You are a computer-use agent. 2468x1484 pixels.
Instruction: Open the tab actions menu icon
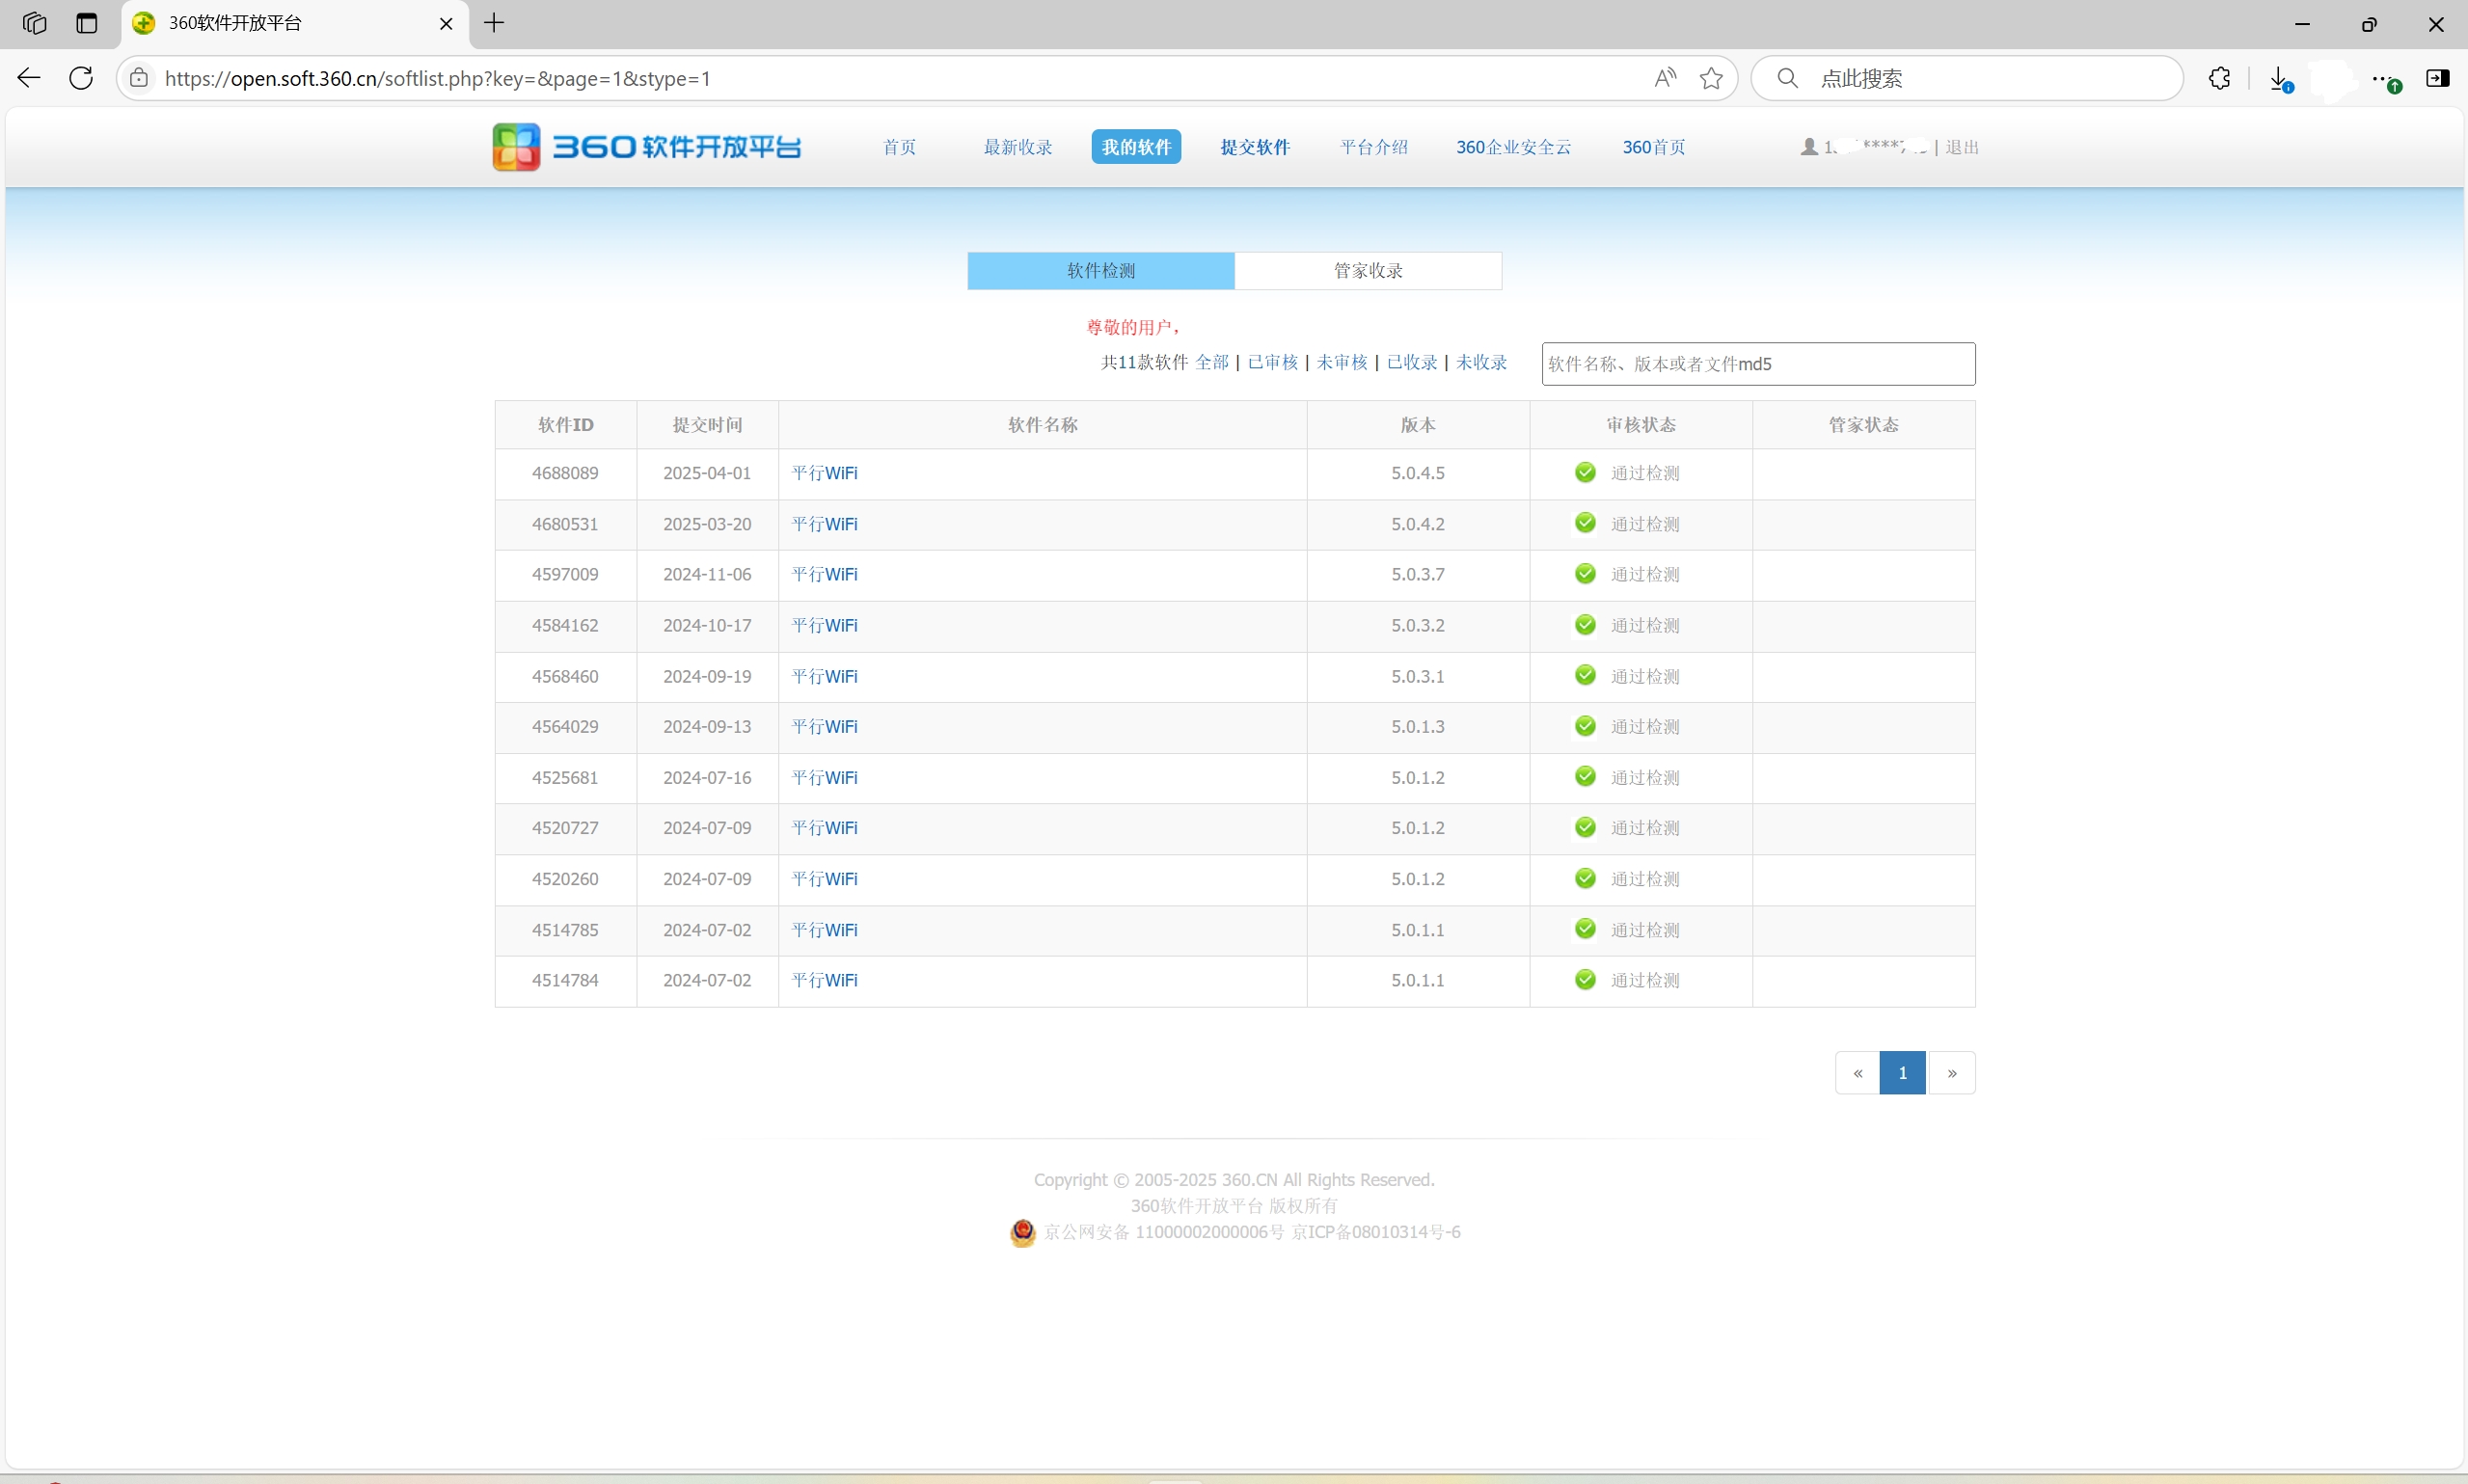[87, 23]
